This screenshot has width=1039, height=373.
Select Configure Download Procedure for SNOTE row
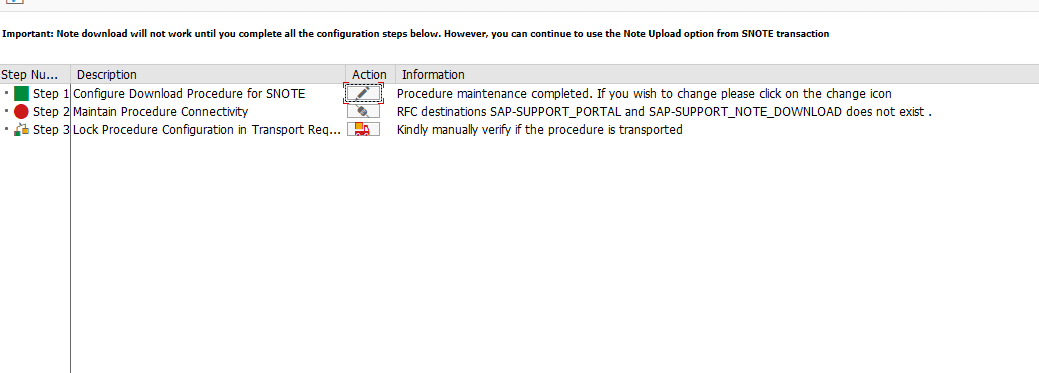(189, 93)
